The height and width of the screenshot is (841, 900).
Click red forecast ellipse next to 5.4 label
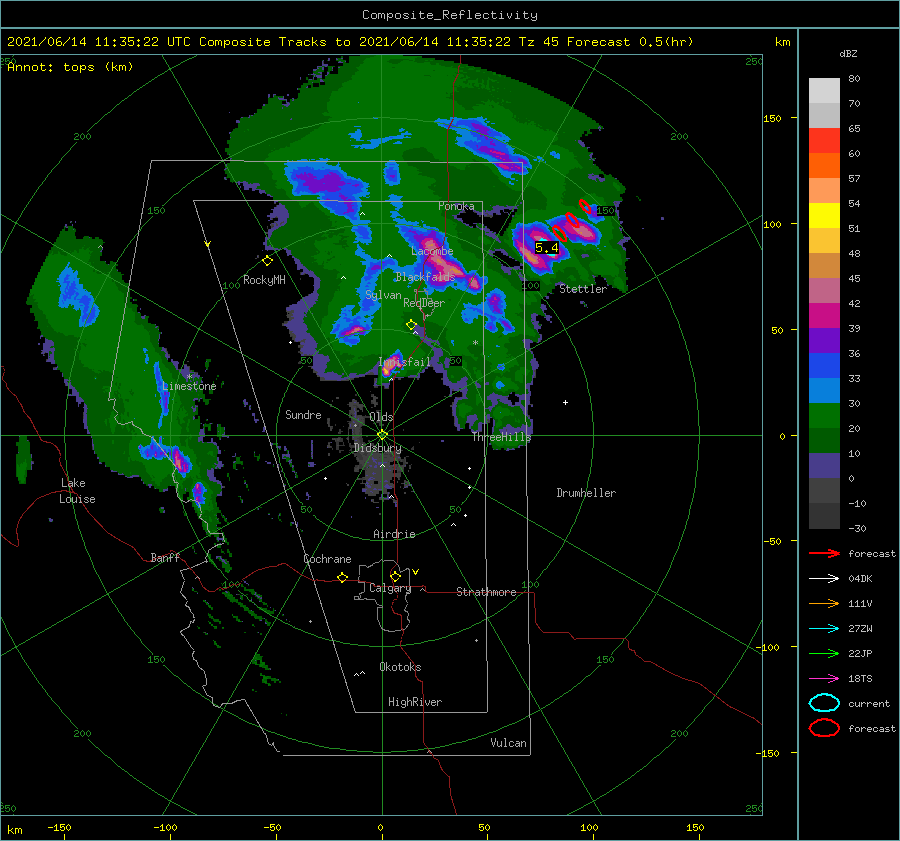pos(559,233)
